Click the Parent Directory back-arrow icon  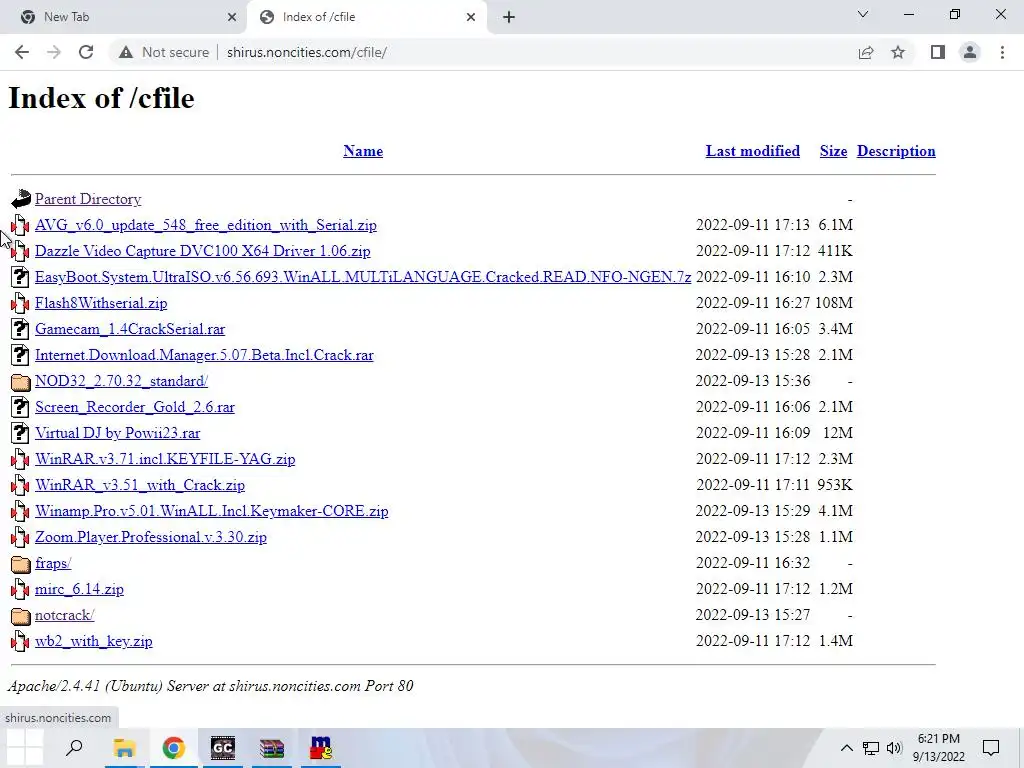coord(21,199)
